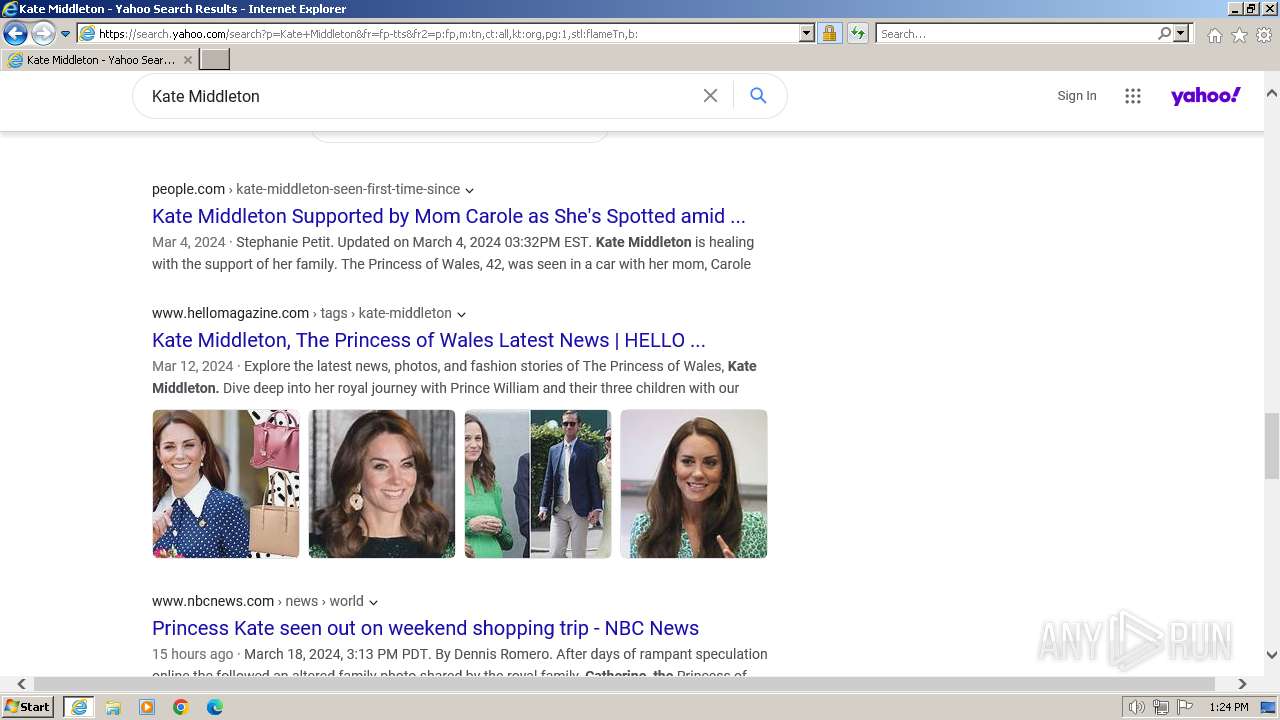Screen dimensions: 1280x720
Task: Expand the people.com result options chevron
Action: click(x=469, y=190)
